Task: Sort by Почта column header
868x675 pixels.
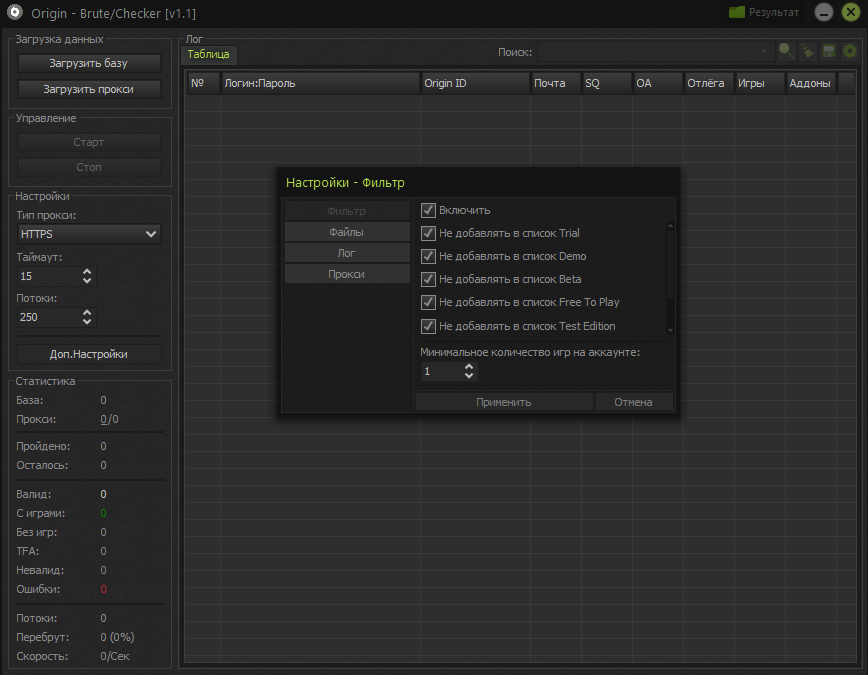Action: [556, 83]
